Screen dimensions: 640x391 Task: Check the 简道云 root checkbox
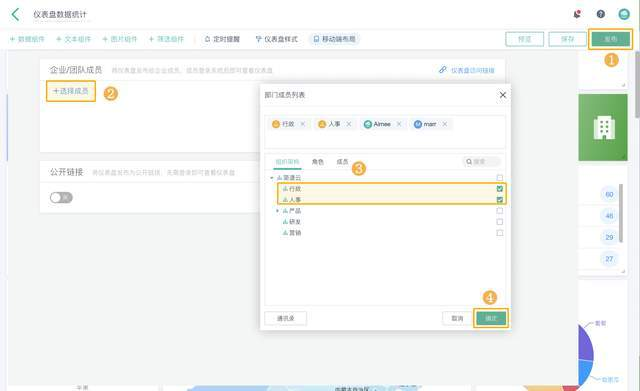point(500,178)
